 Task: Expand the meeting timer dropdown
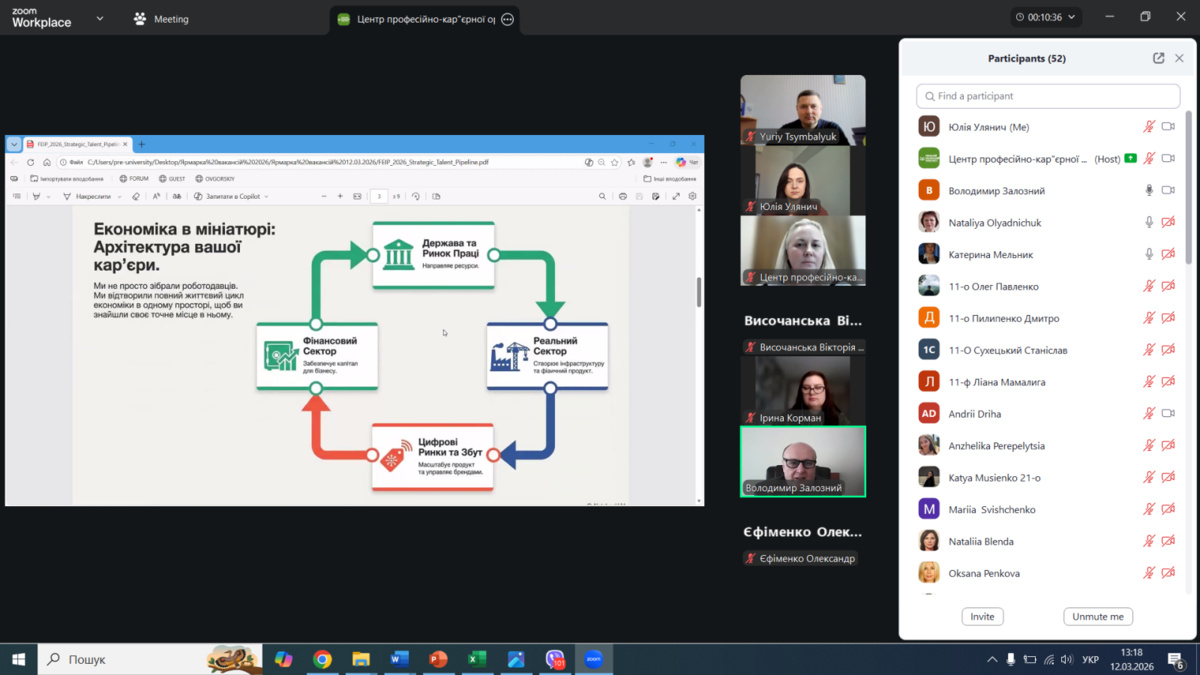1073,17
